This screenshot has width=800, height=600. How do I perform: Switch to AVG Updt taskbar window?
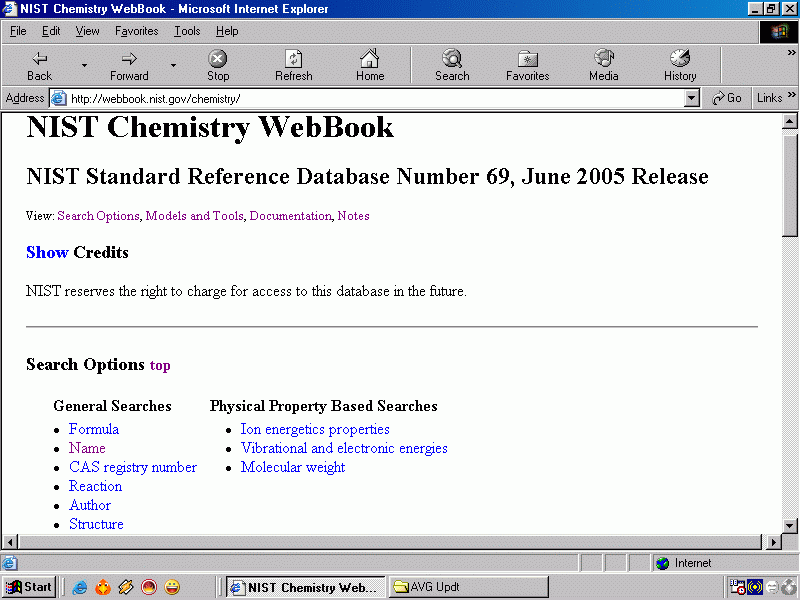tap(469, 587)
